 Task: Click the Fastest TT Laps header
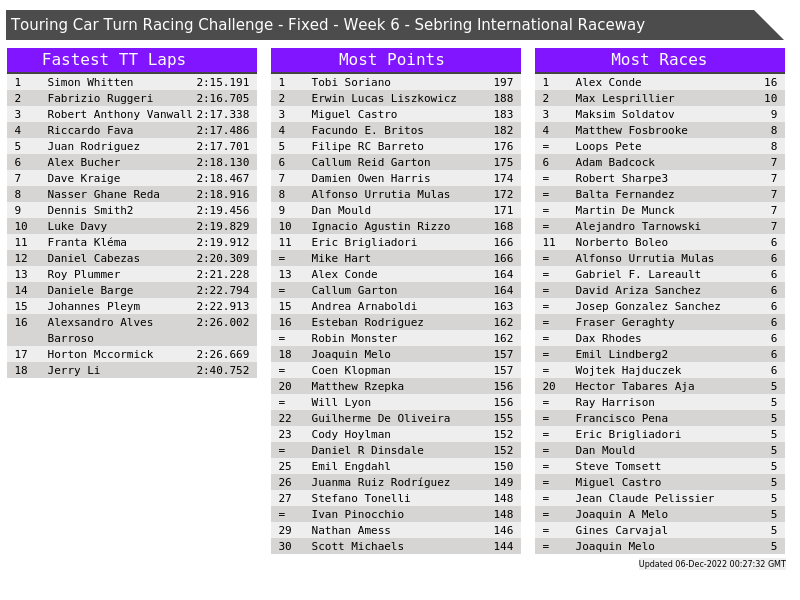coord(113,60)
